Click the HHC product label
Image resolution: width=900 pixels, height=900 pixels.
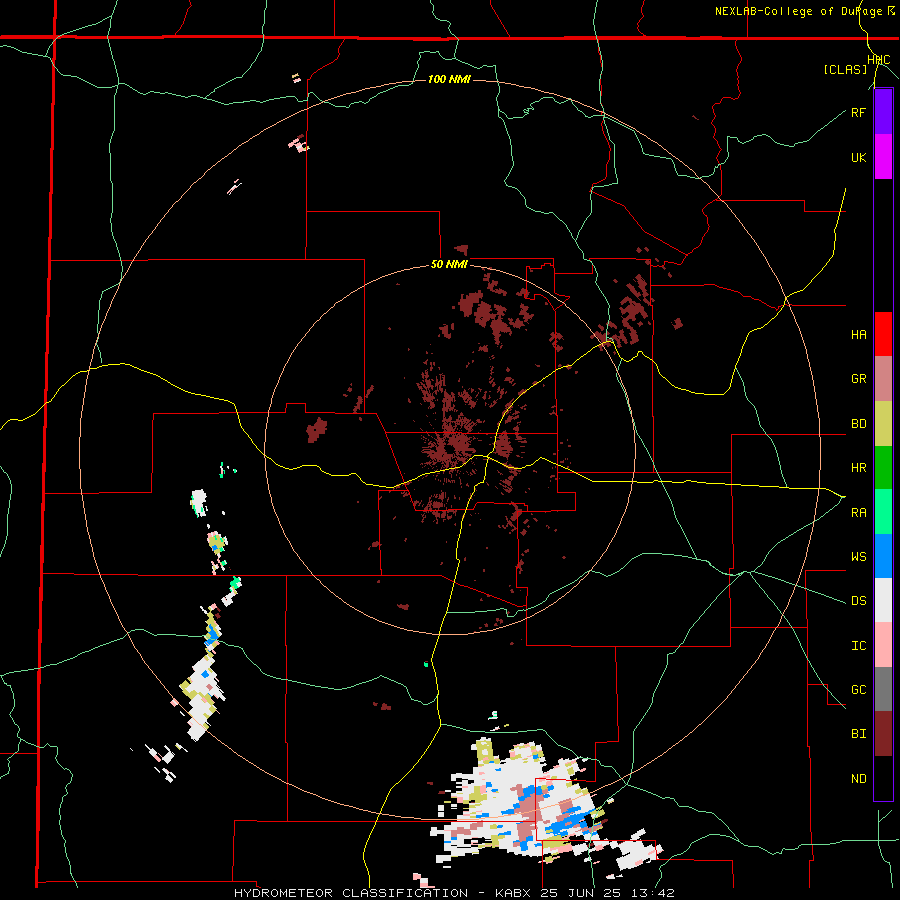[879, 60]
